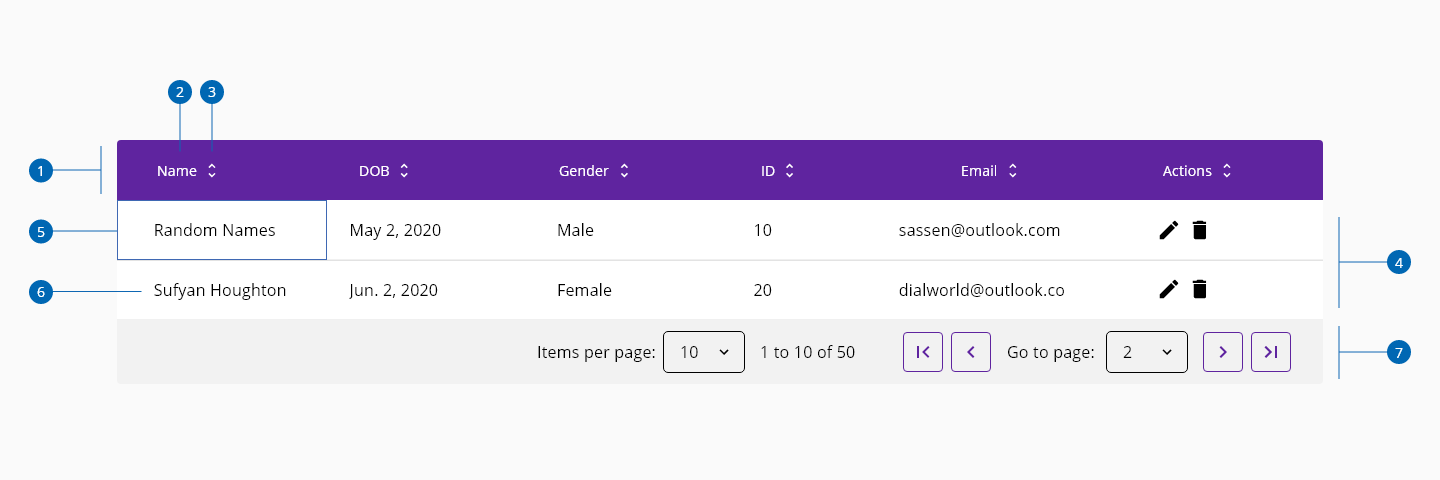Jump to the last page
This screenshot has width=1440, height=480.
pos(1271,352)
